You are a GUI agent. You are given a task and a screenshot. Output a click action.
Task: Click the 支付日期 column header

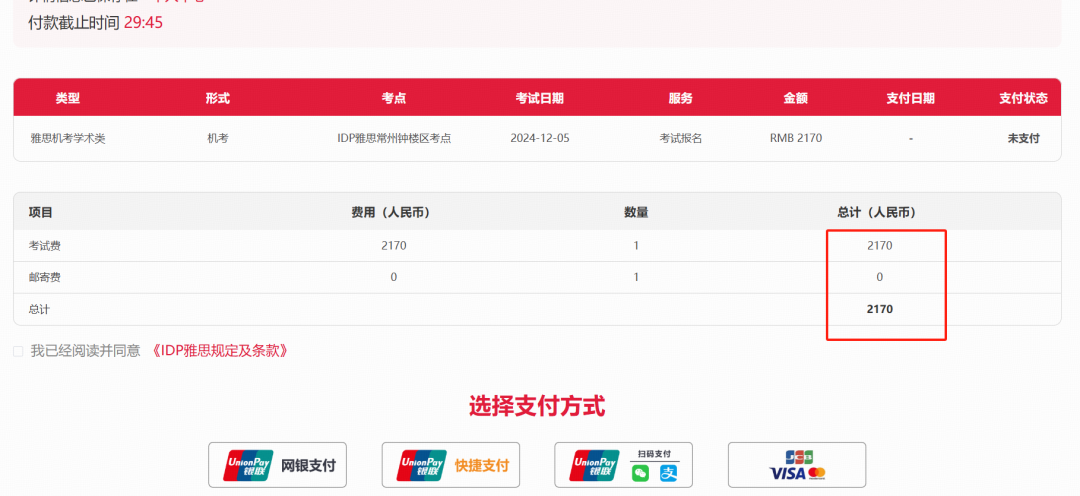click(x=911, y=98)
